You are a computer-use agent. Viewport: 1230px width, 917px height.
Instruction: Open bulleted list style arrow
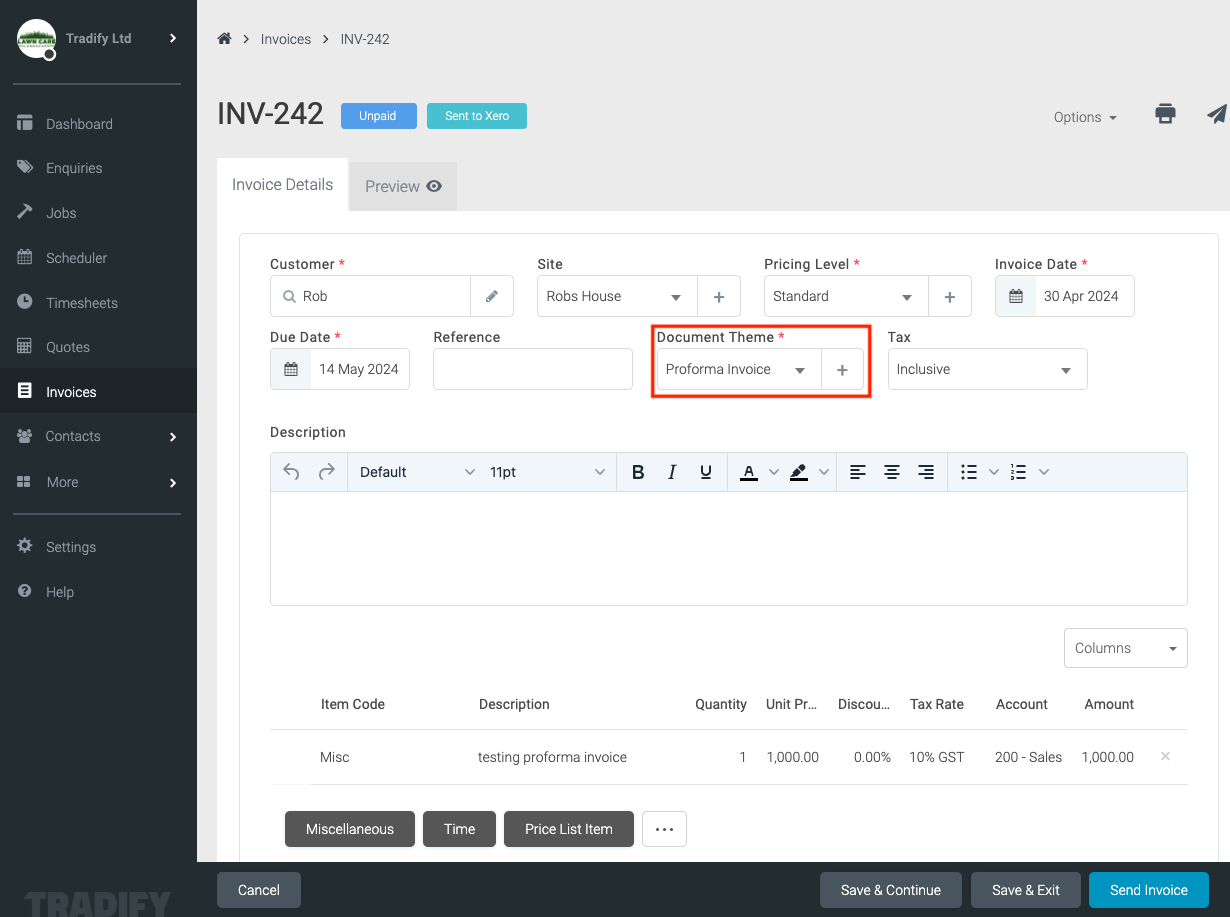994,472
